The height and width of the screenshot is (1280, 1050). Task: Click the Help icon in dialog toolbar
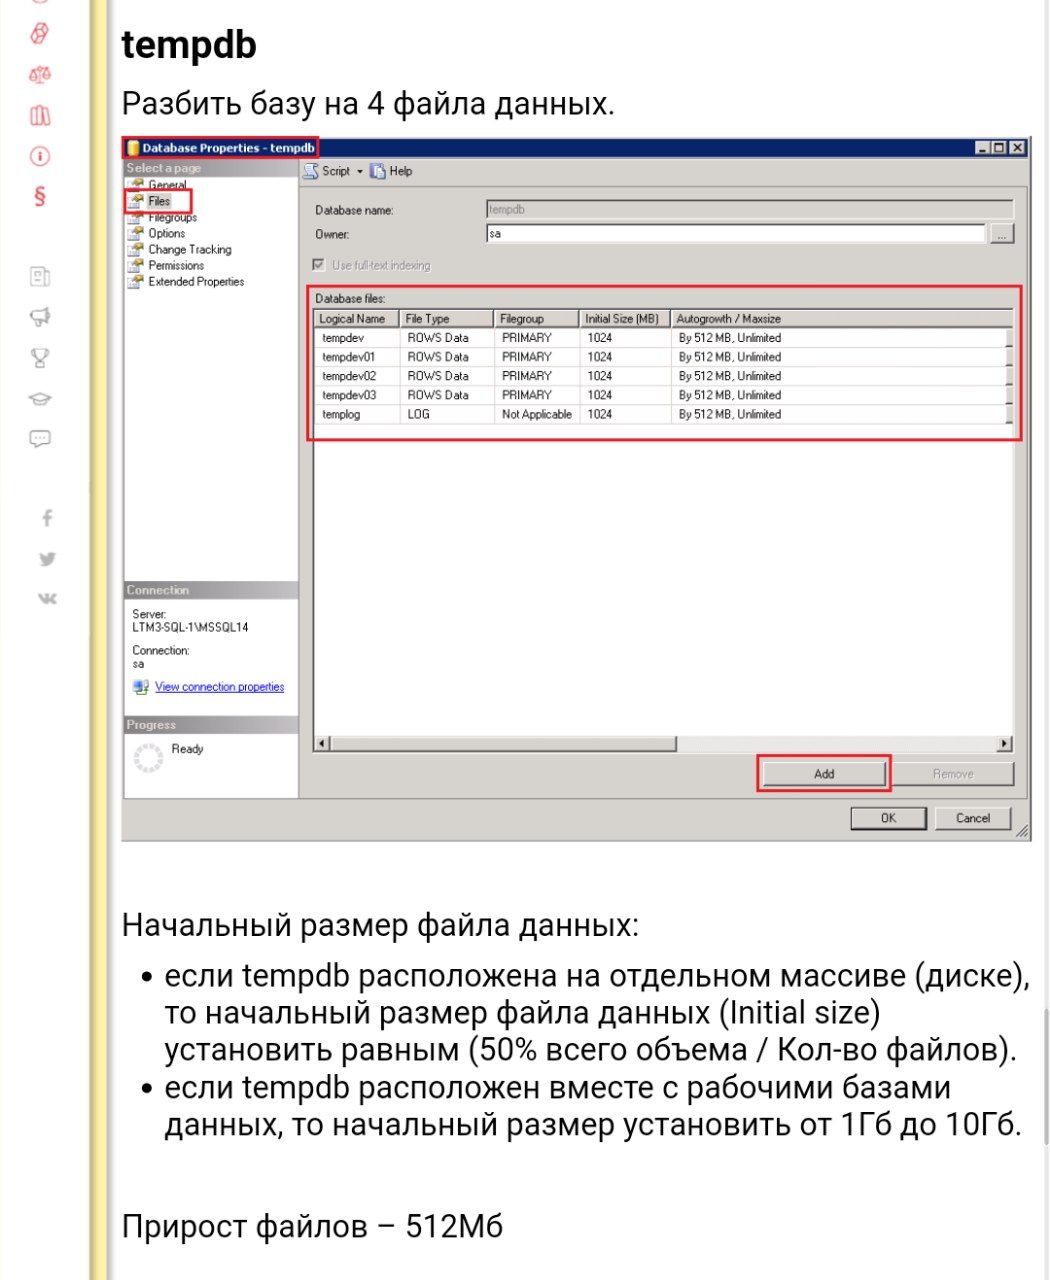point(378,171)
